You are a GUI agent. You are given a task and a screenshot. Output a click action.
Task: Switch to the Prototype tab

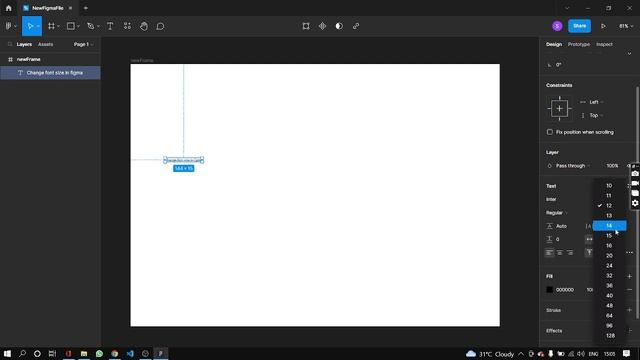pos(579,44)
